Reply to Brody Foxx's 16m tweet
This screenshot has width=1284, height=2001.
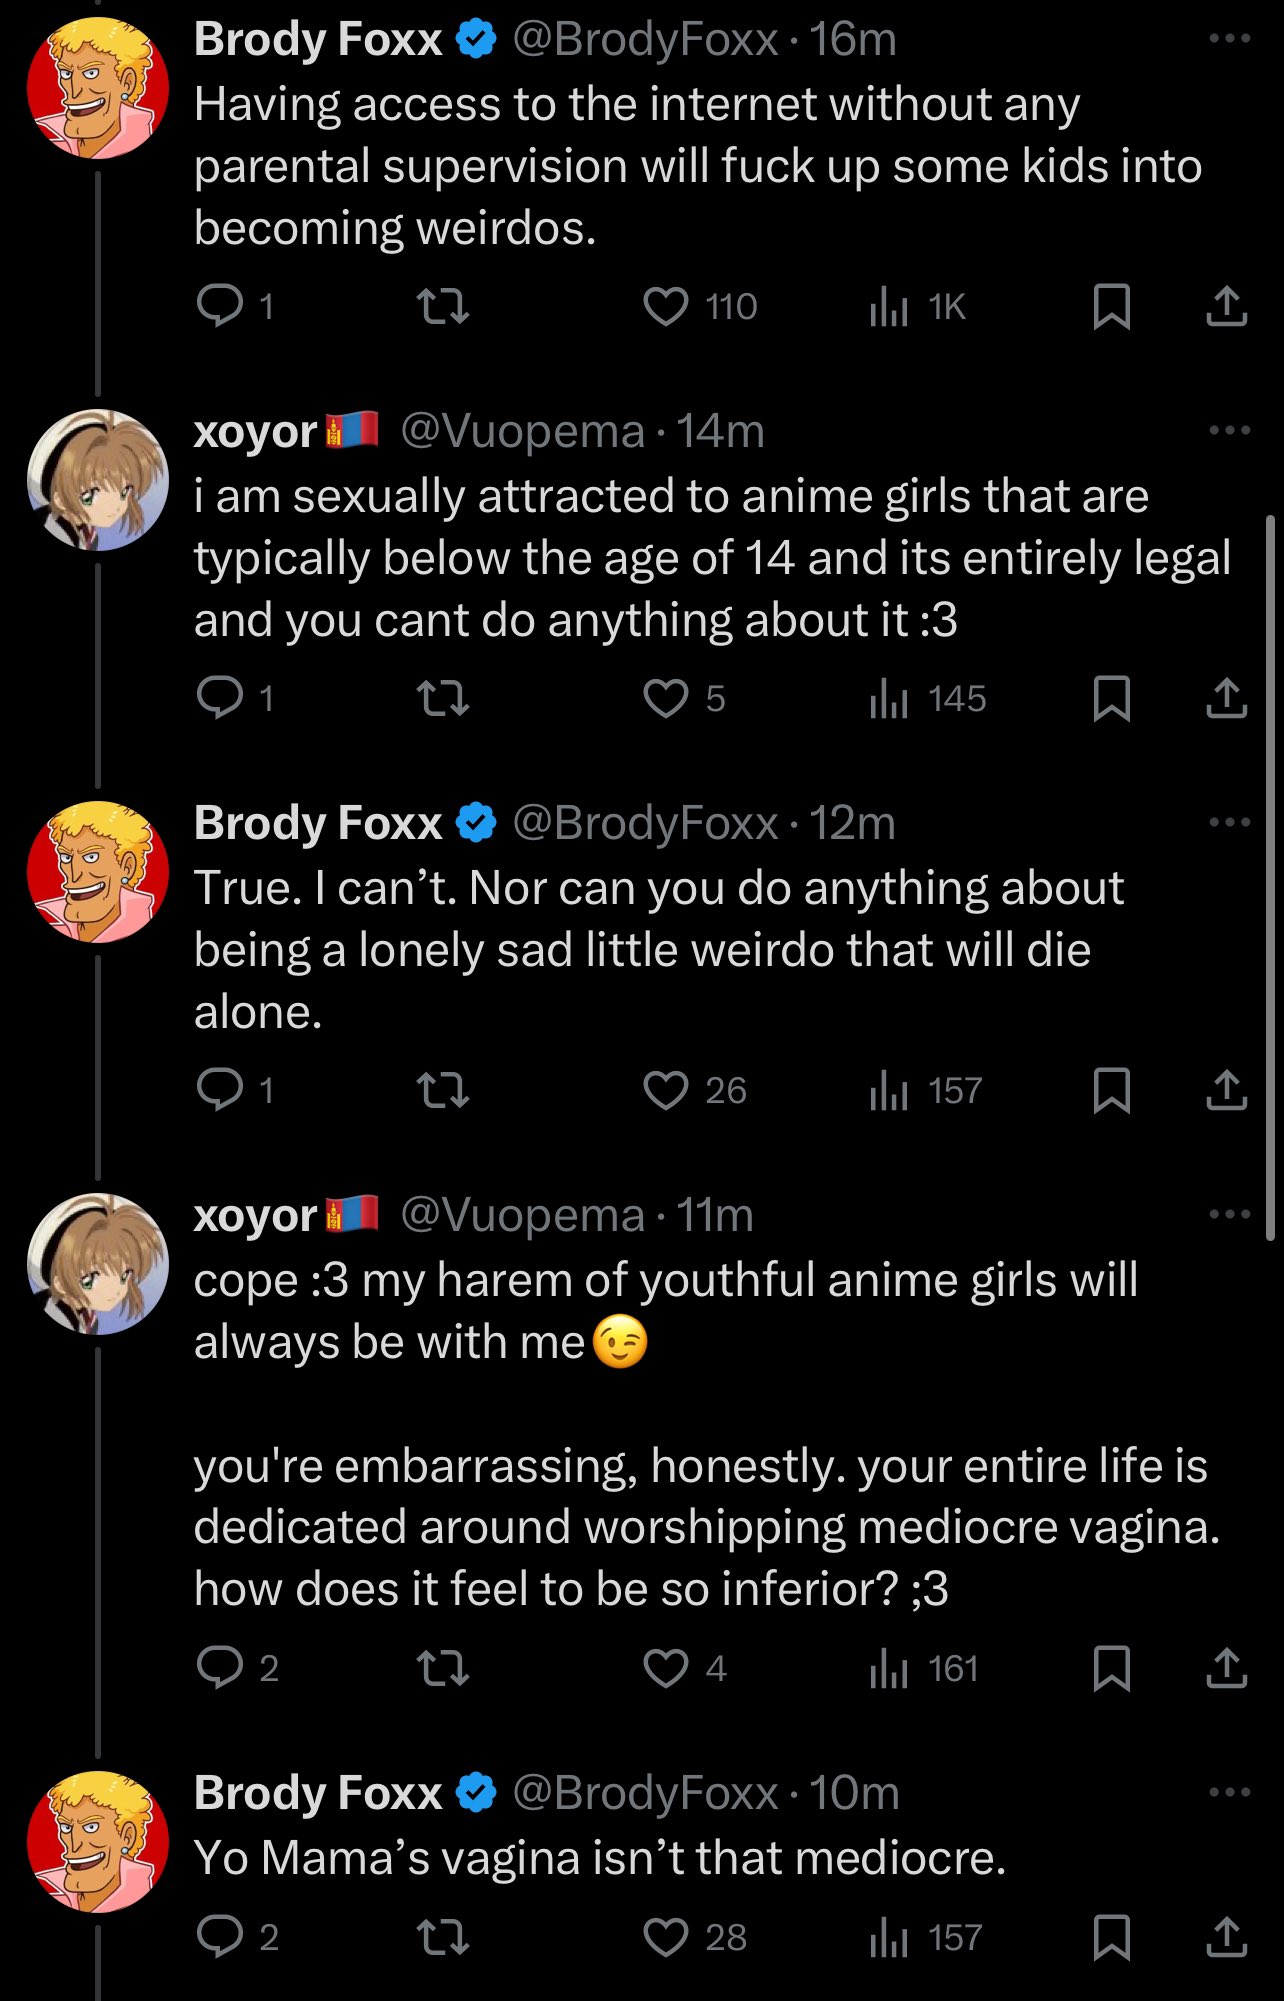coord(220,306)
